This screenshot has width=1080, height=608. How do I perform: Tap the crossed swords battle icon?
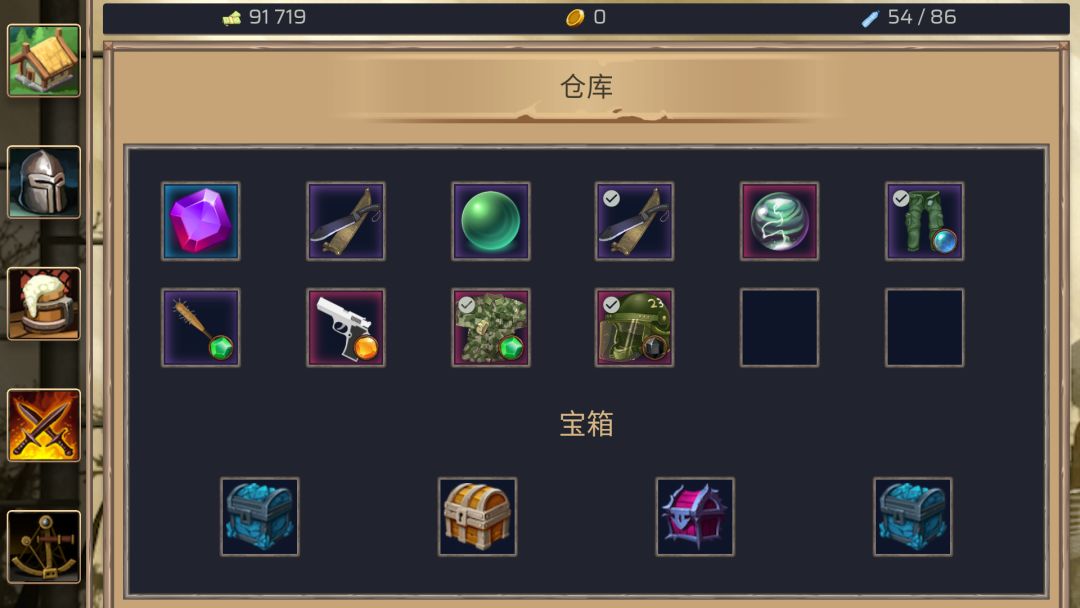(43, 425)
